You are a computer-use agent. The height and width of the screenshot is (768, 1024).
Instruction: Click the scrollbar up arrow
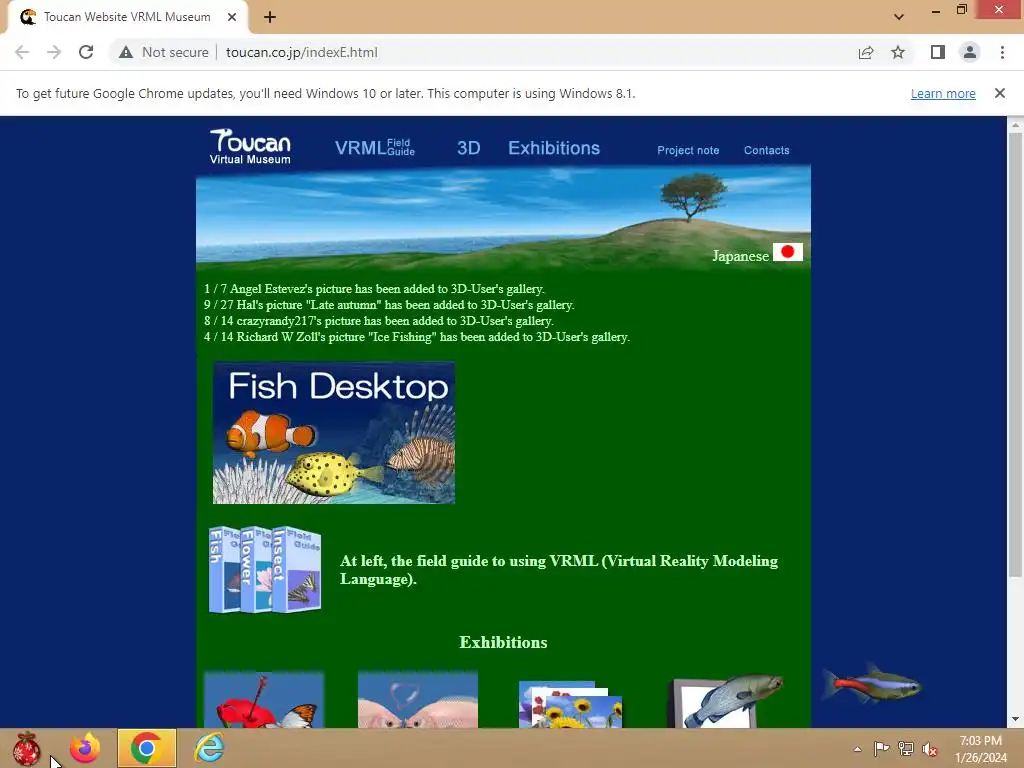coord(1015,124)
